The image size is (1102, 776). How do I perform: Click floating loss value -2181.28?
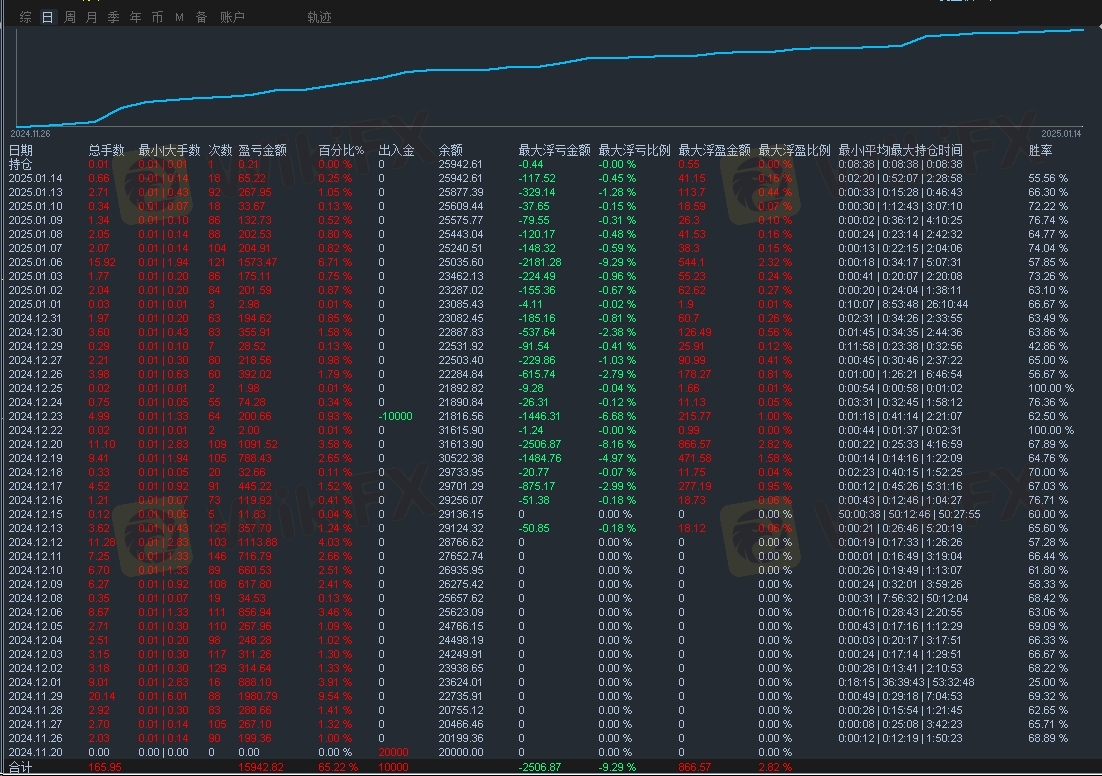click(540, 262)
